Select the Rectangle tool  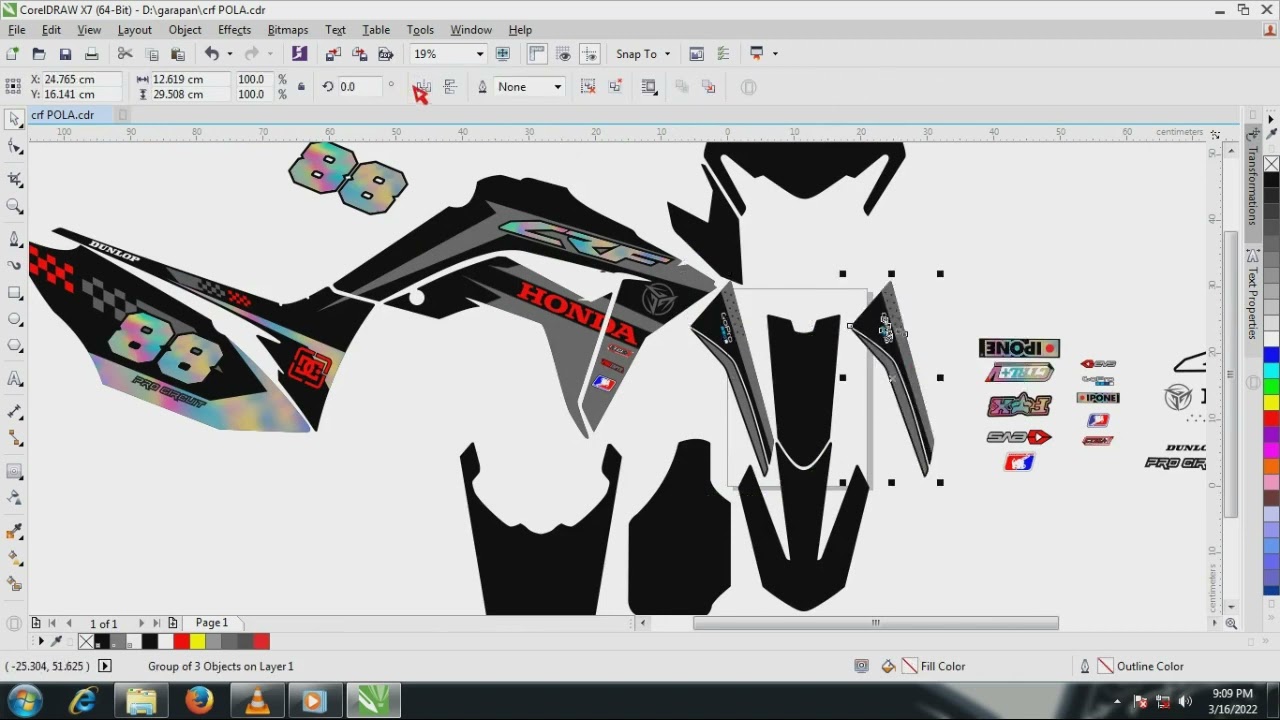15,293
